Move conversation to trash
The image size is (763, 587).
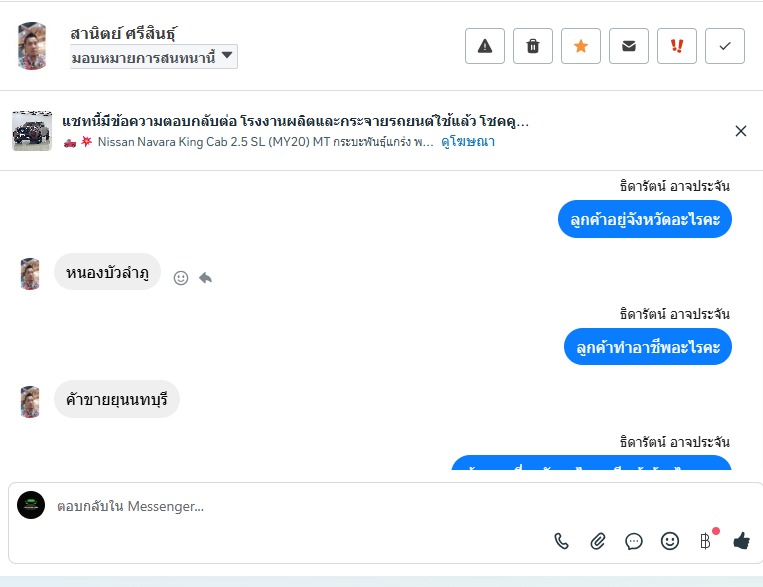coord(533,46)
